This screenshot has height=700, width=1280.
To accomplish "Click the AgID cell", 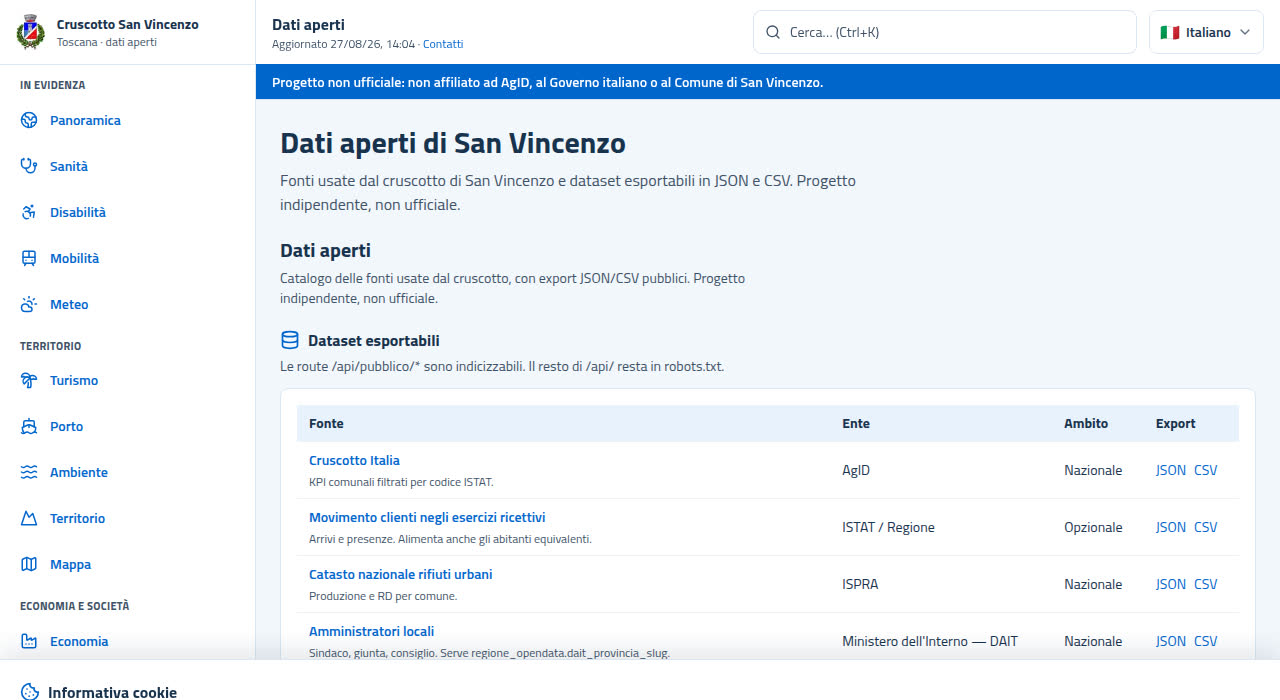I will [856, 470].
